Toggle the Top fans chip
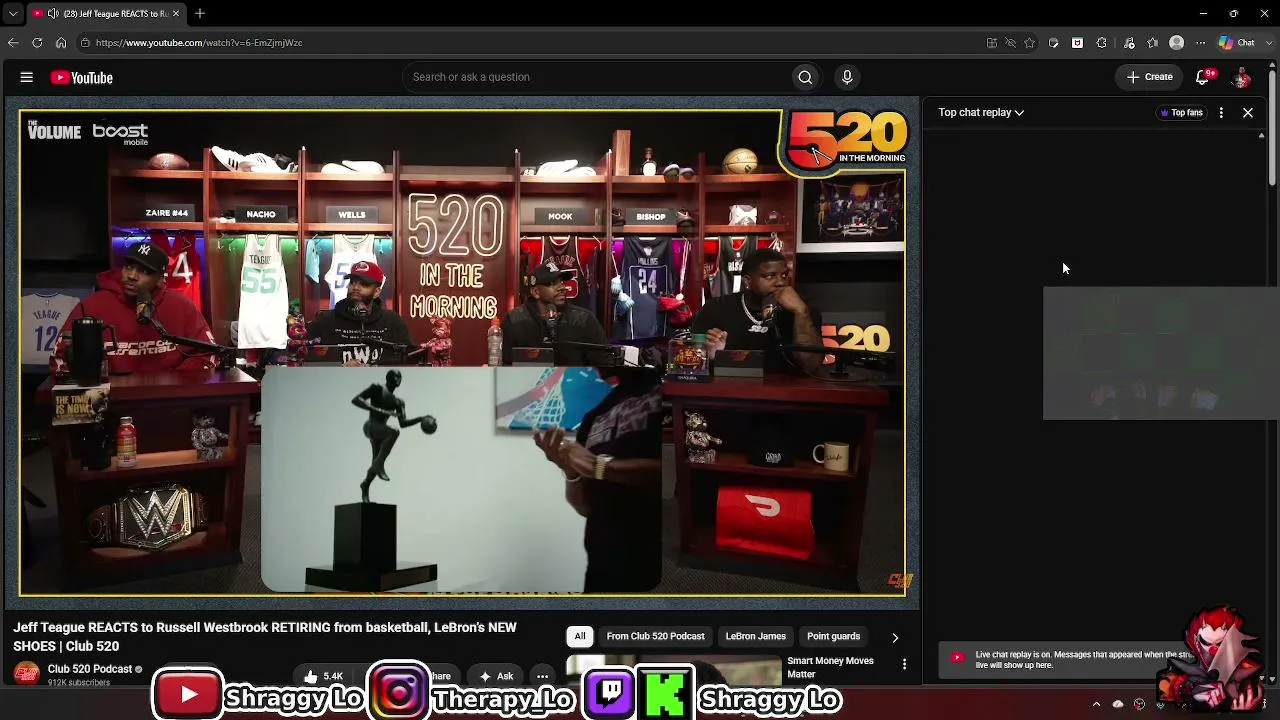Viewport: 1280px width, 720px height. coord(1181,113)
